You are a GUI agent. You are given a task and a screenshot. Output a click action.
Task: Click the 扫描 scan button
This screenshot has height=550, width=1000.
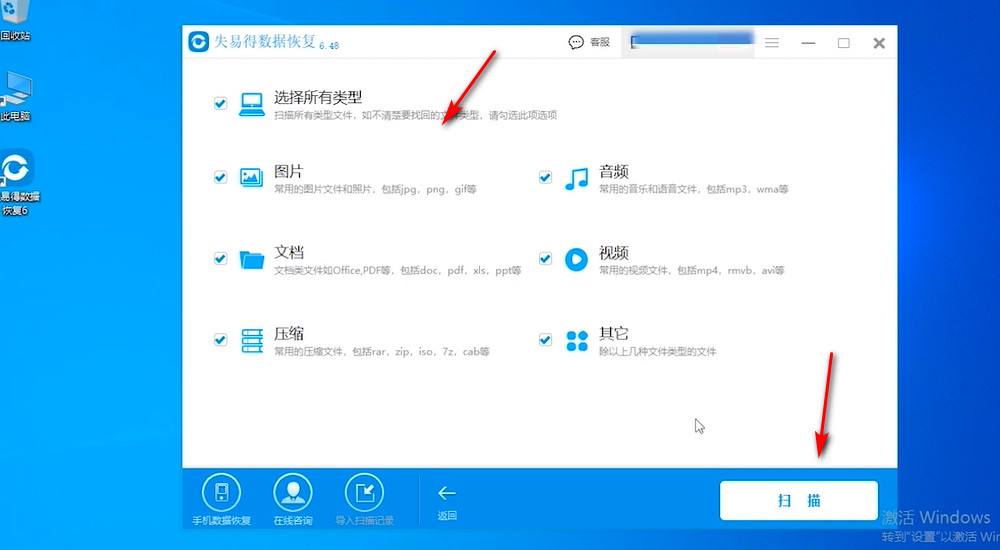point(798,500)
